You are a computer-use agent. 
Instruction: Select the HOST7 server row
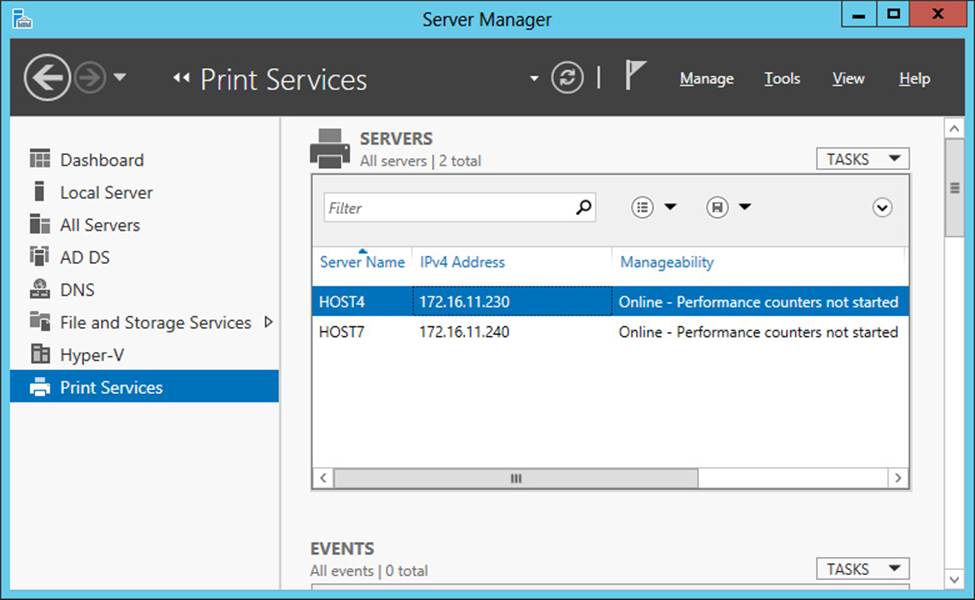click(x=610, y=332)
